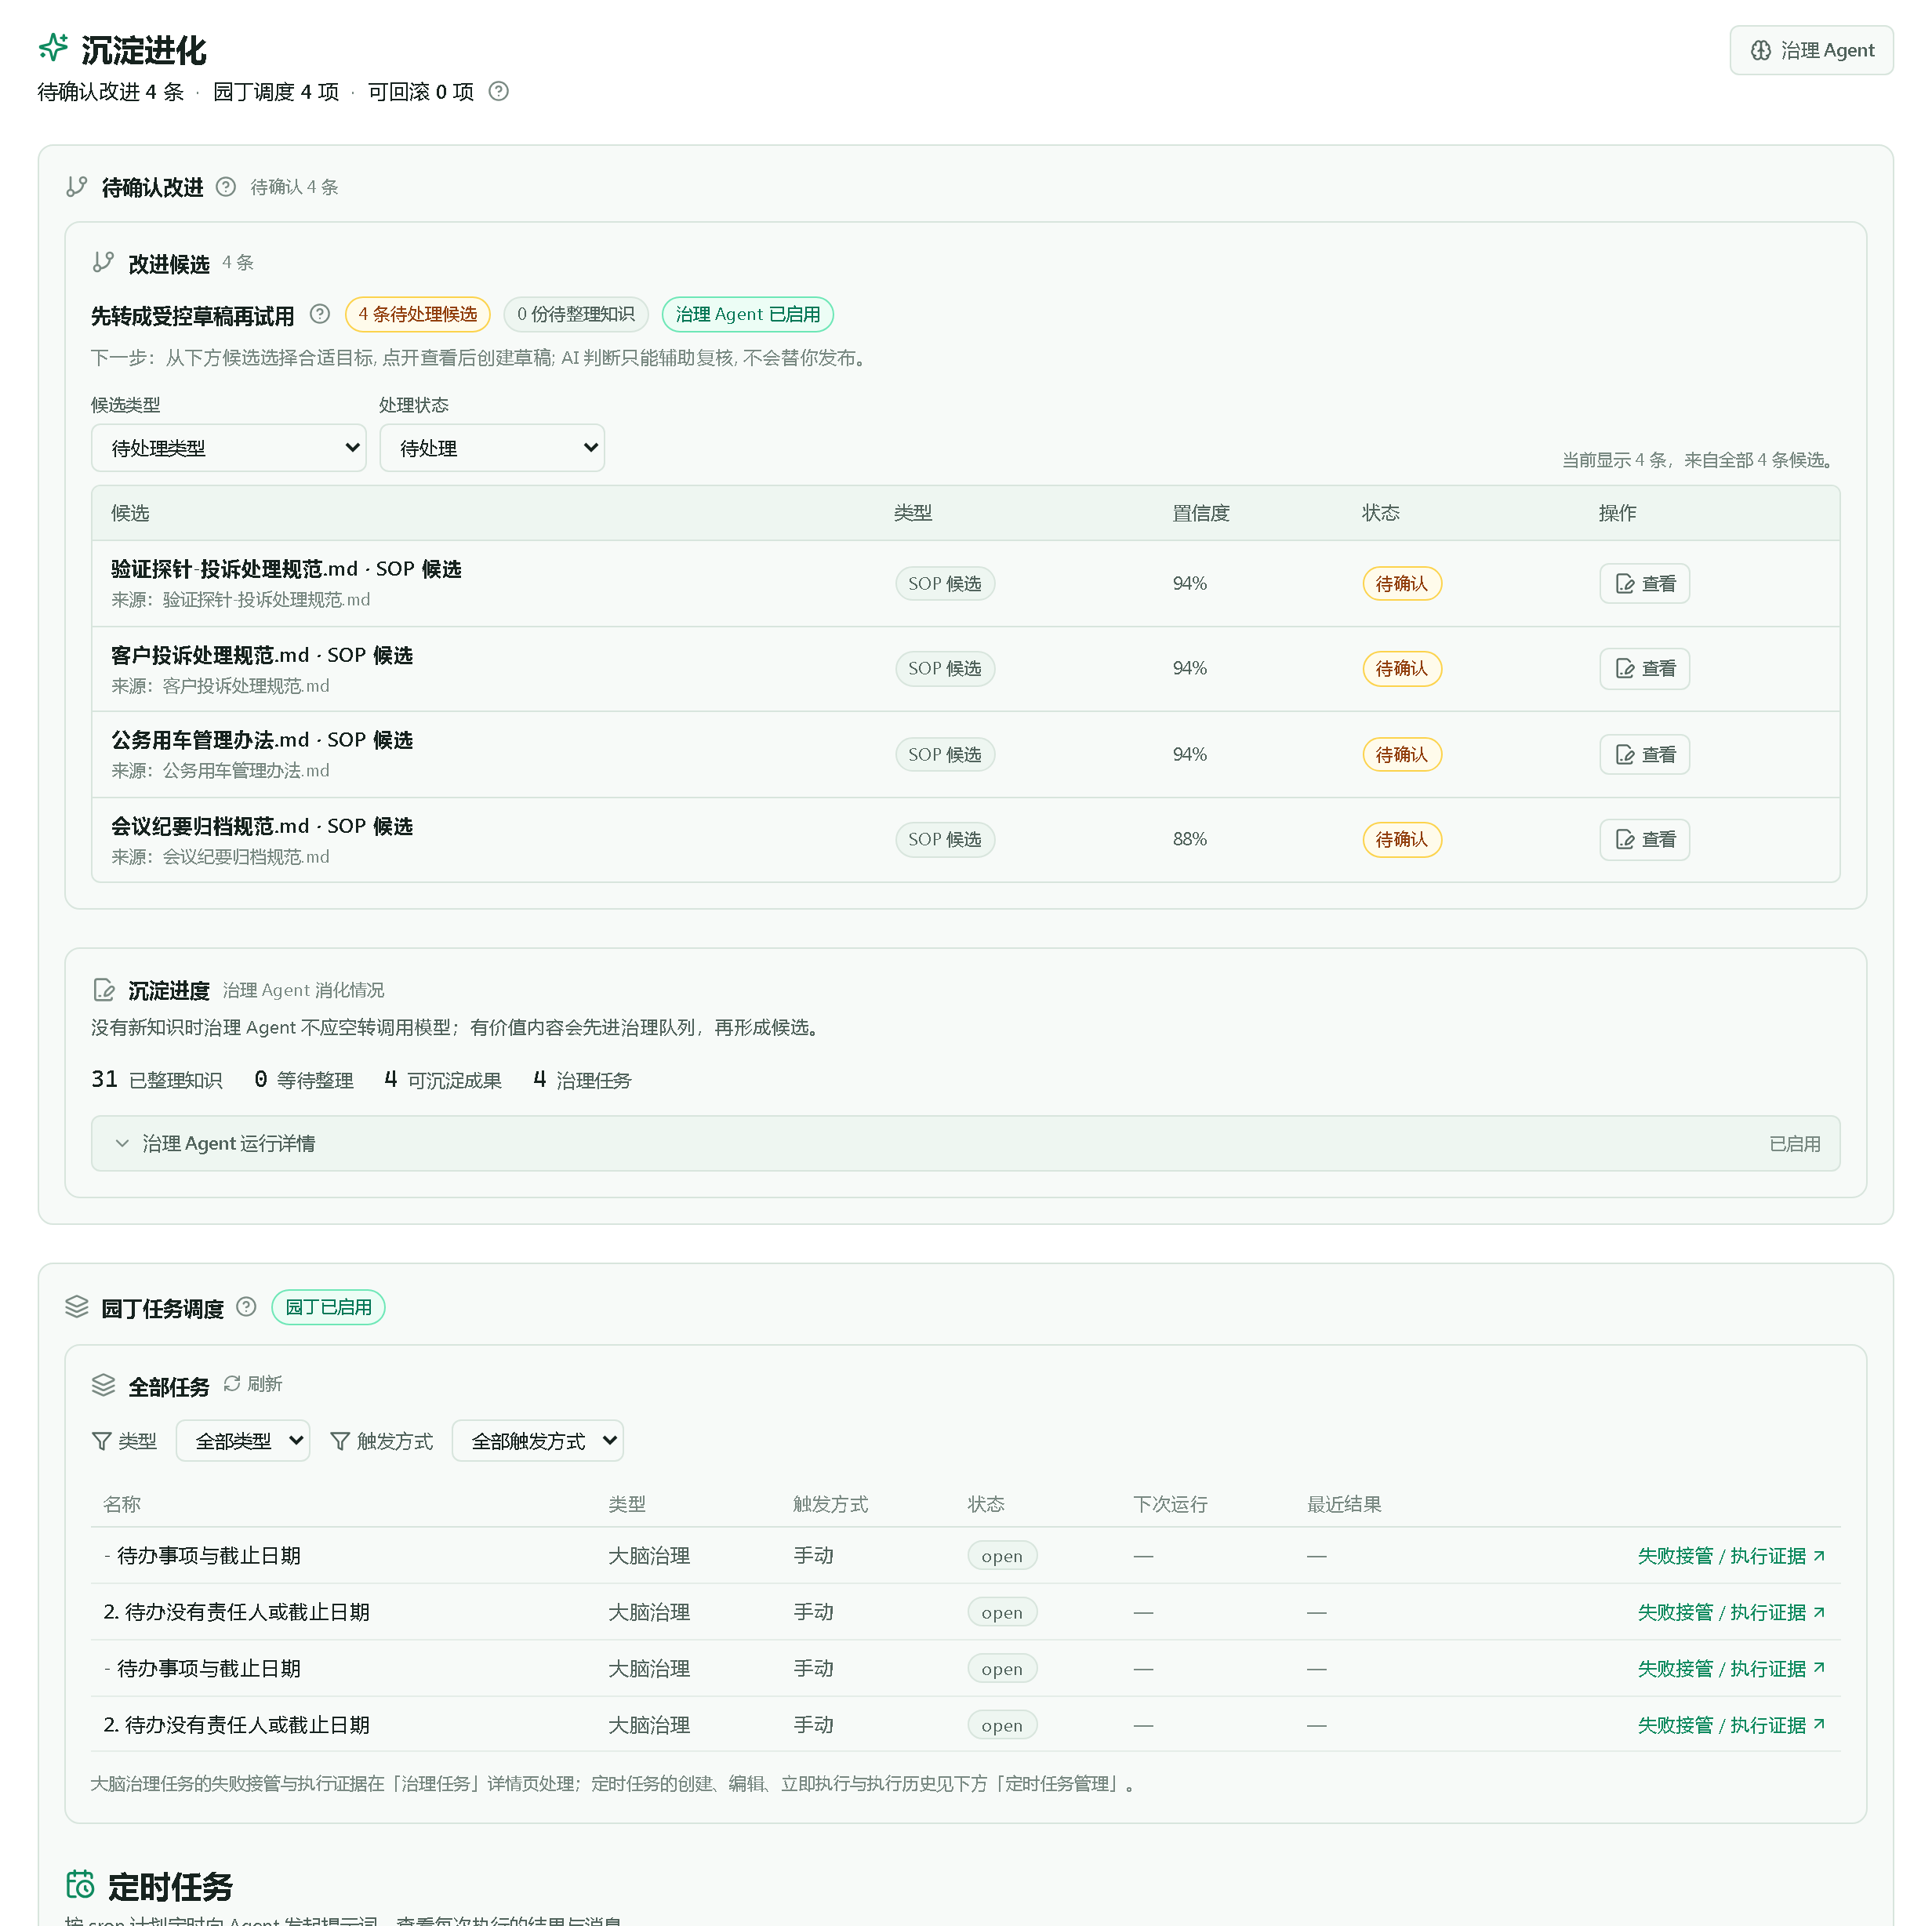Click 待确认 status of 会议纪要归档规范 row
The image size is (1932, 1926).
[x=1402, y=840]
